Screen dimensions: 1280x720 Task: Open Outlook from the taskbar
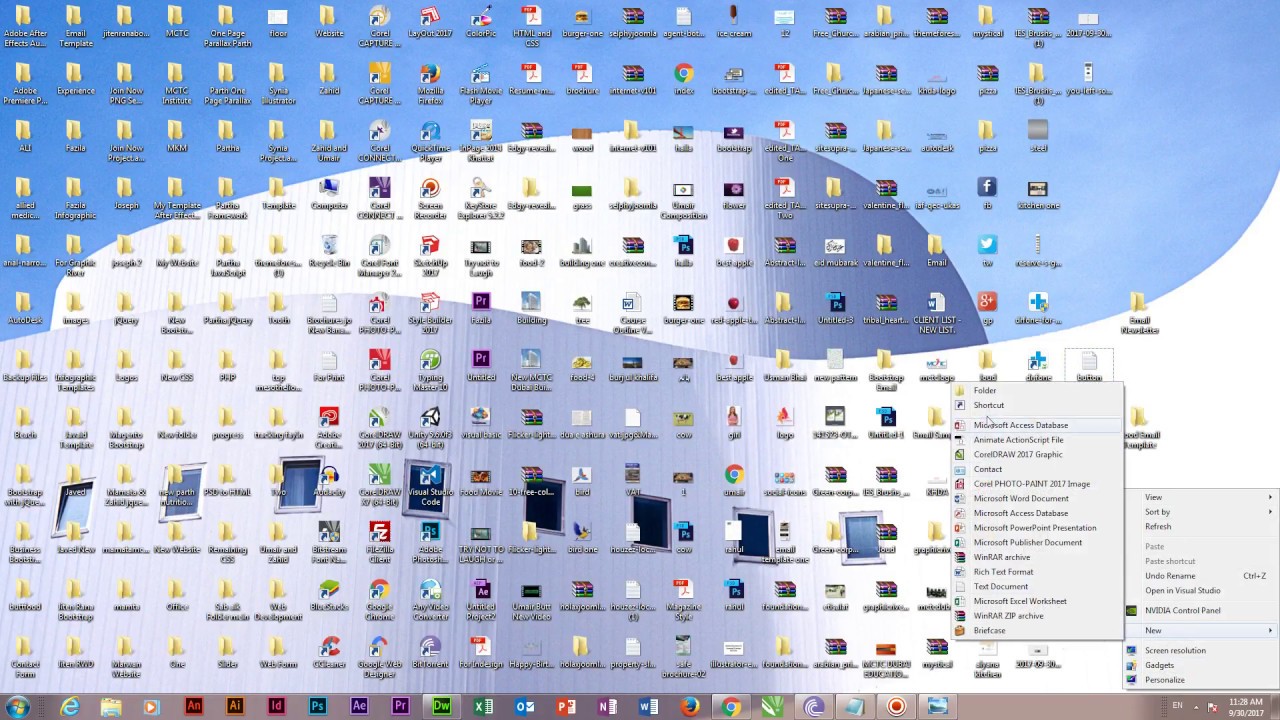[x=524, y=706]
